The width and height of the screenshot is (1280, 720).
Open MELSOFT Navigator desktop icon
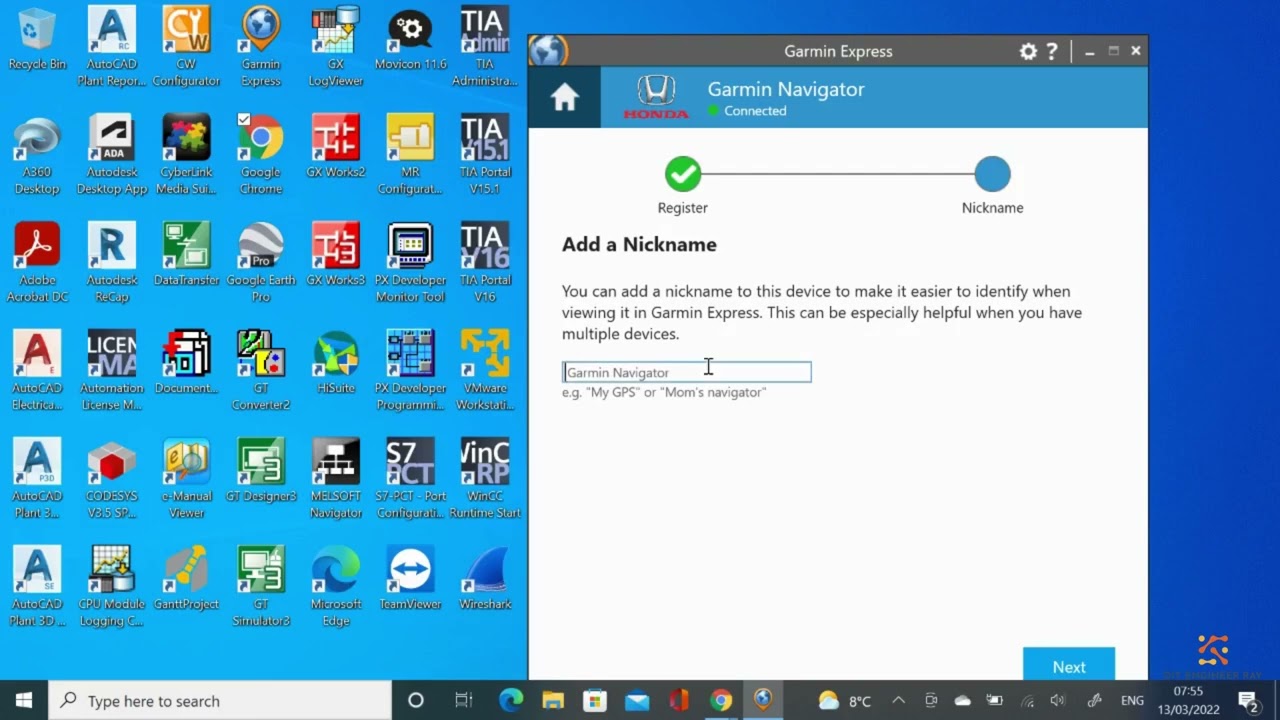[336, 479]
